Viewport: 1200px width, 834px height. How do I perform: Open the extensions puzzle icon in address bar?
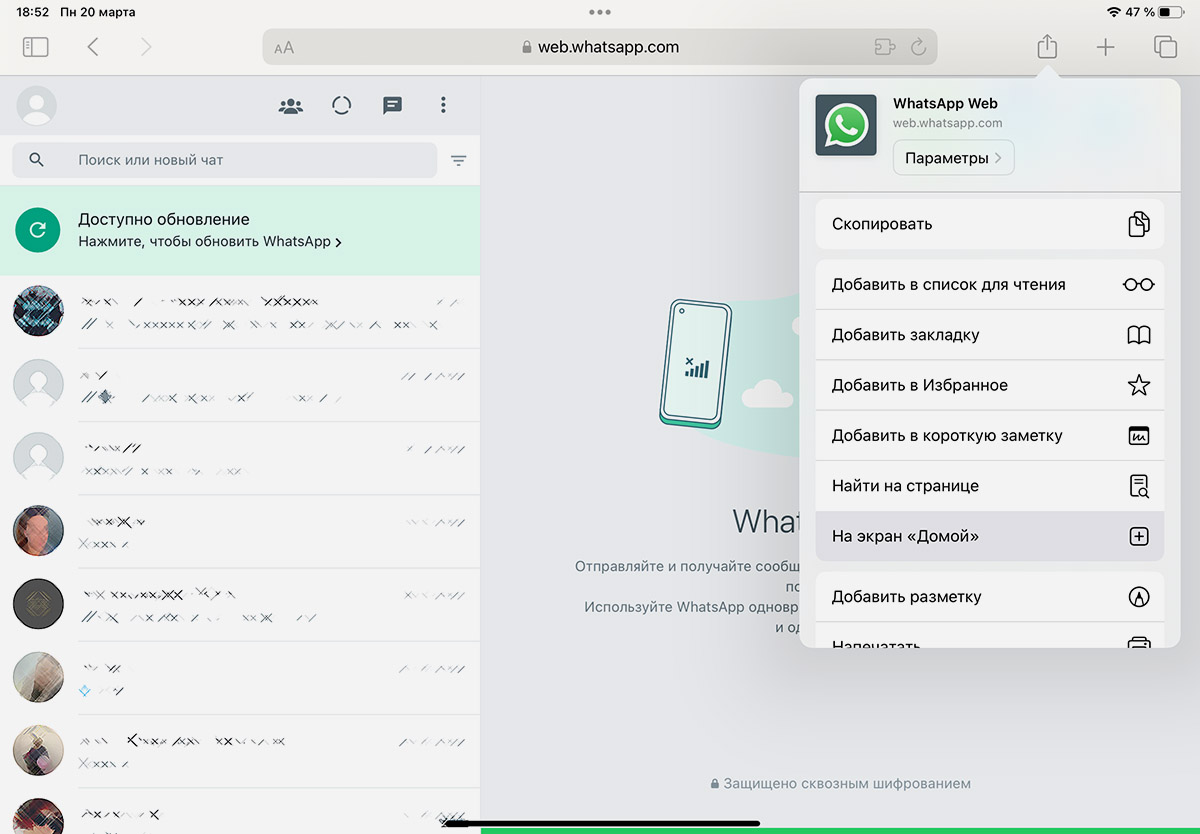pyautogui.click(x=884, y=47)
